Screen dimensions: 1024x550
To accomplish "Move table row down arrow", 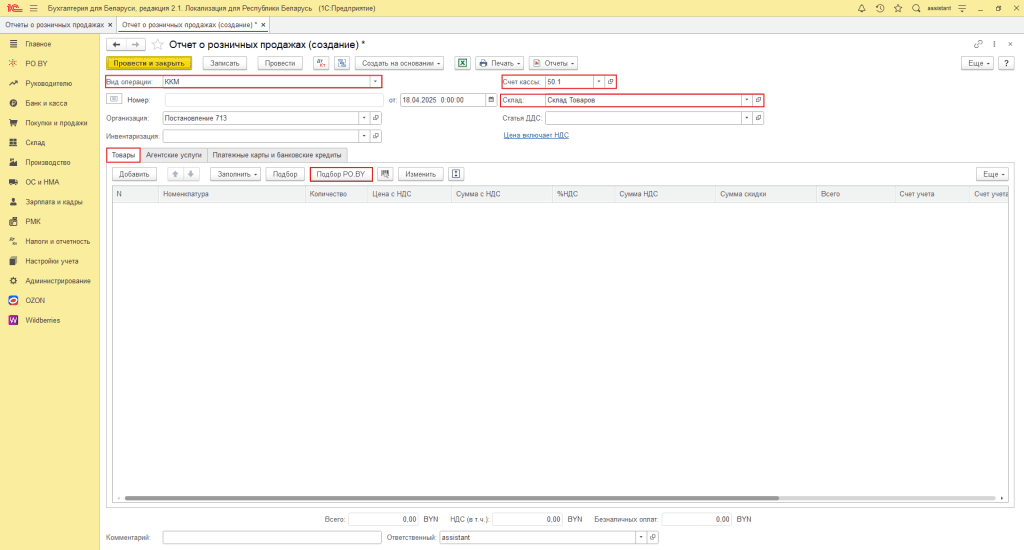I will tap(191, 174).
